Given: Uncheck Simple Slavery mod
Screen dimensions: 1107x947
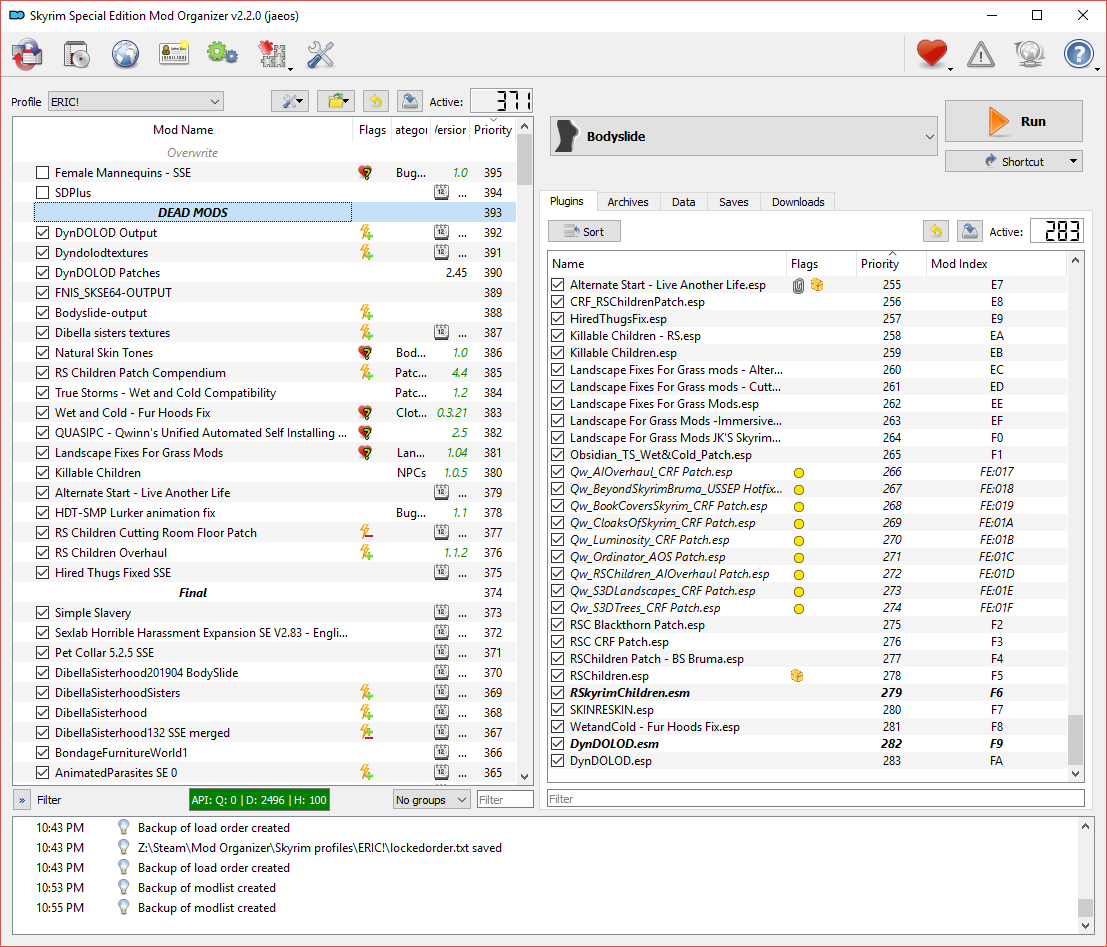Looking at the screenshot, I should click(x=42, y=612).
